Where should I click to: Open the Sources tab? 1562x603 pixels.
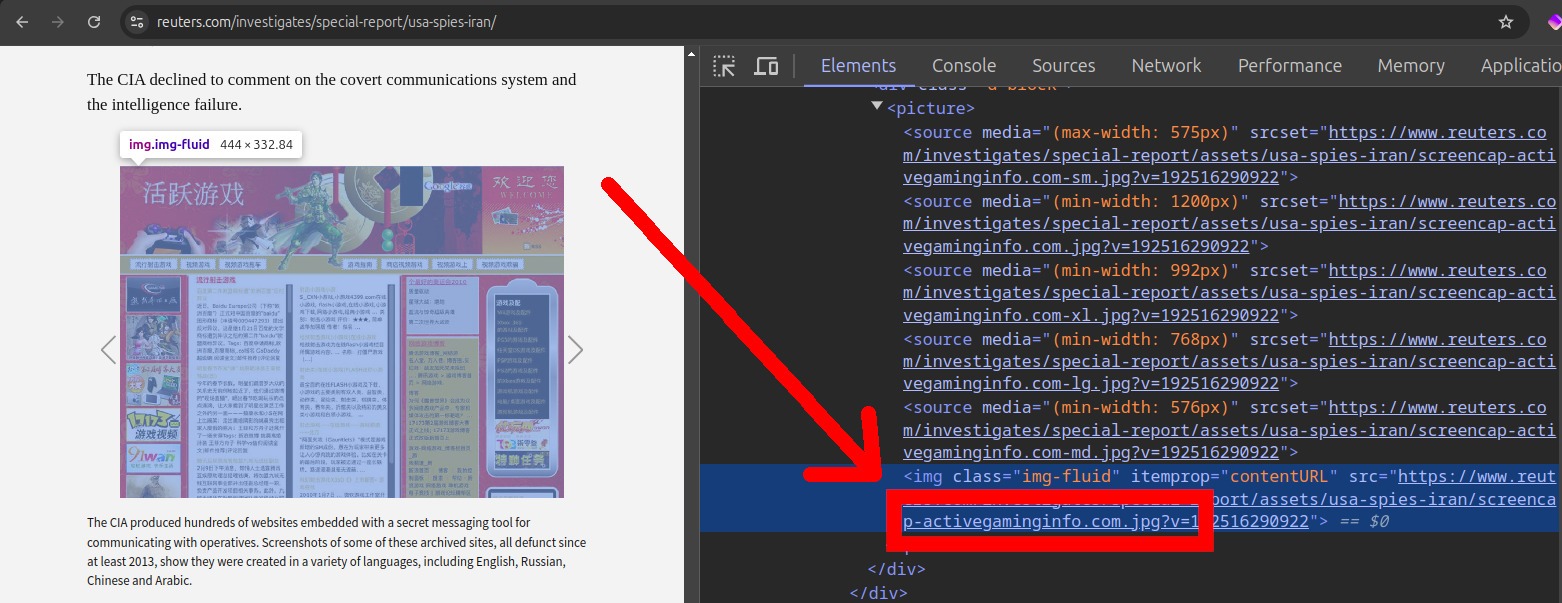(1063, 66)
